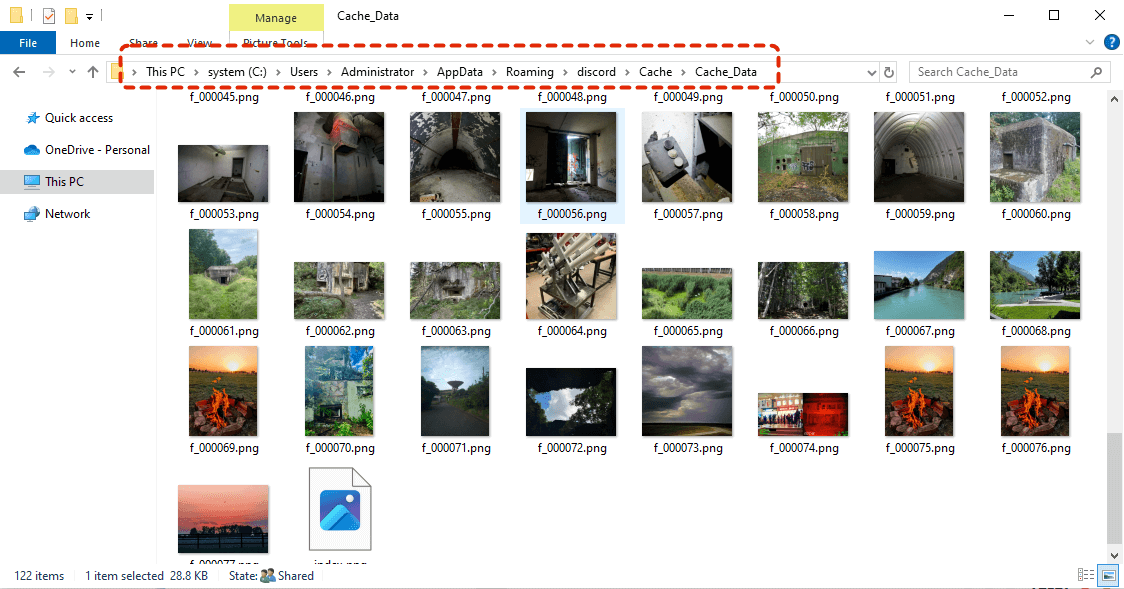Select thumbnail f_000071.png
Image resolution: width=1124 pixels, height=589 pixels.
(455, 391)
